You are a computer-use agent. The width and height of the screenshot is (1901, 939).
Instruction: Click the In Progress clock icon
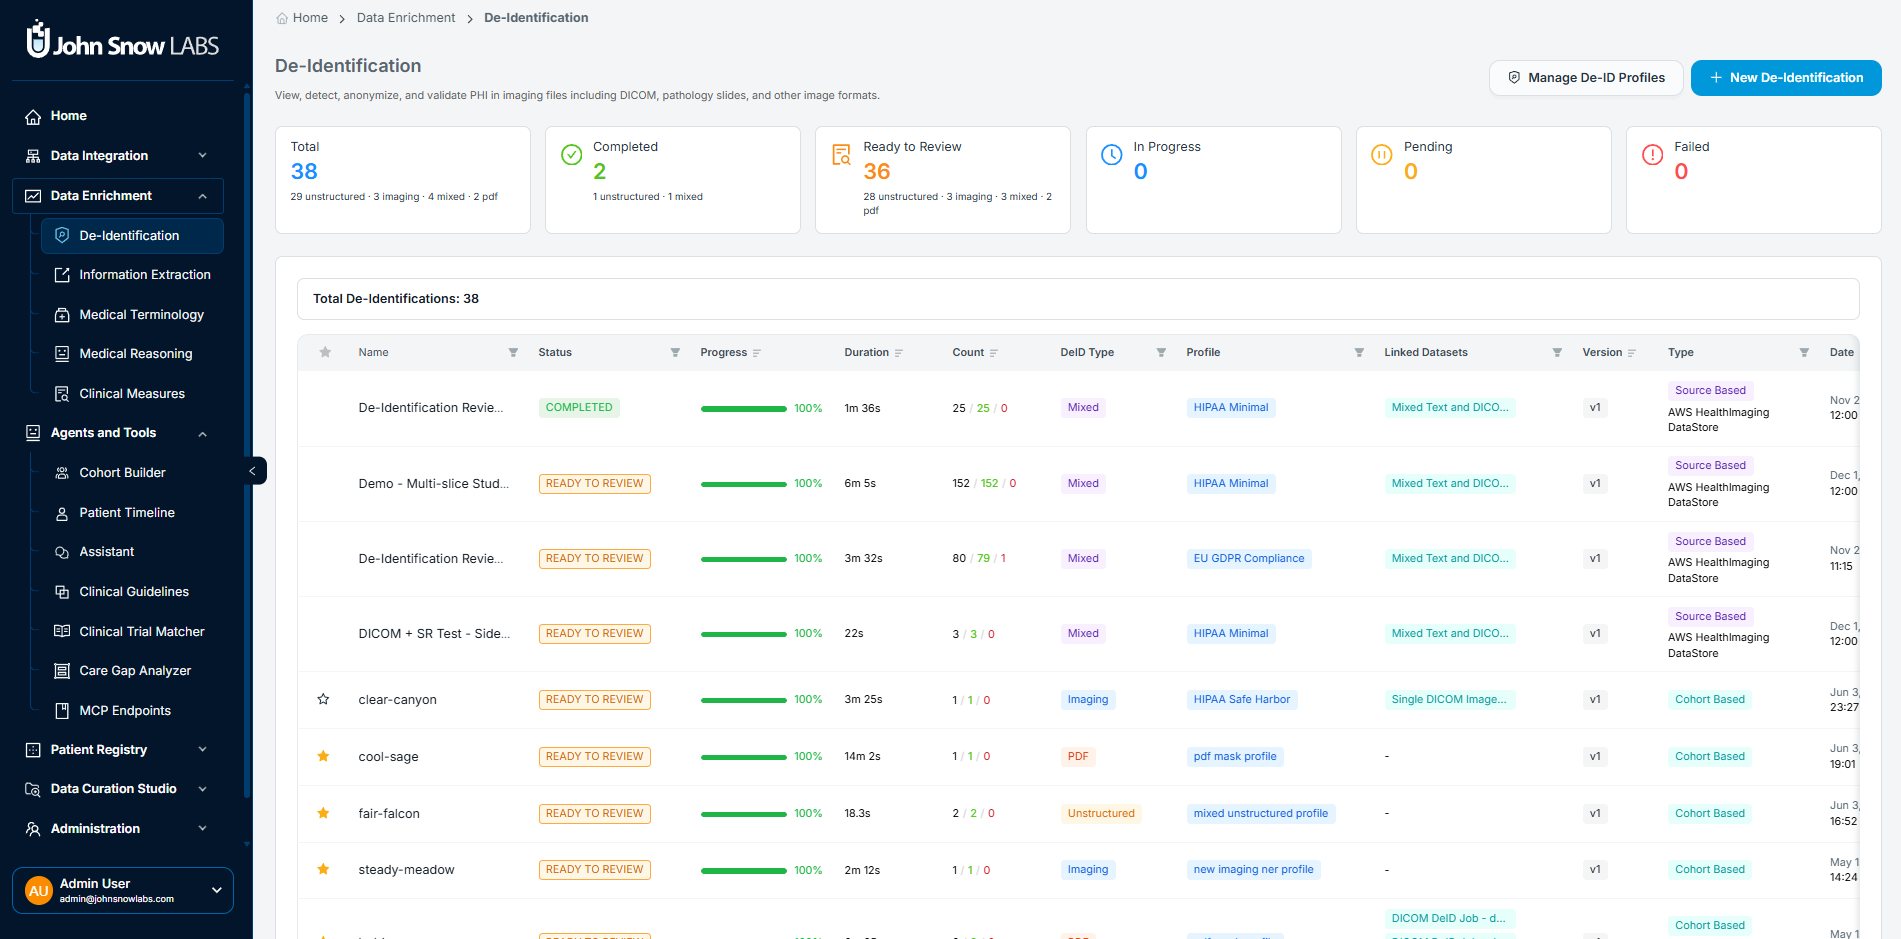1112,155
